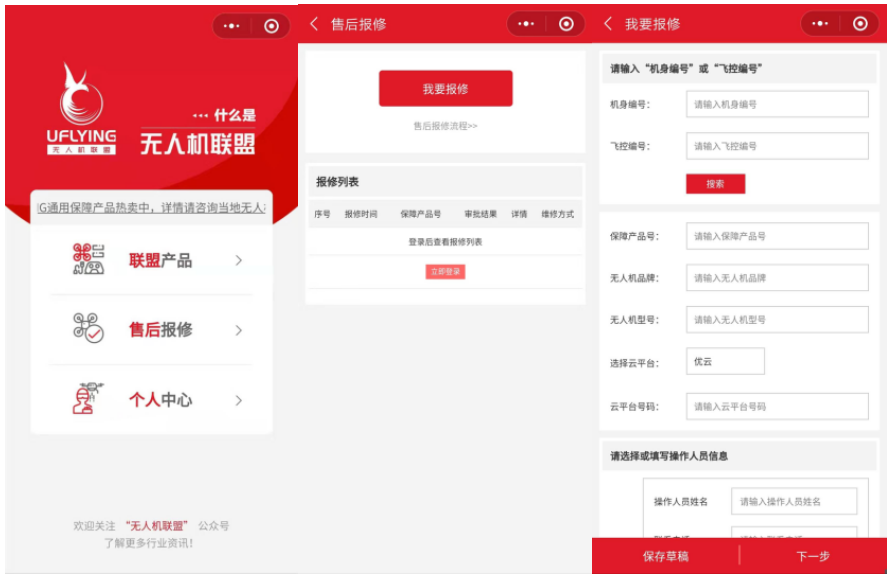
Task: Tap the back arrow on 我要报修 page
Action: pos(606,22)
